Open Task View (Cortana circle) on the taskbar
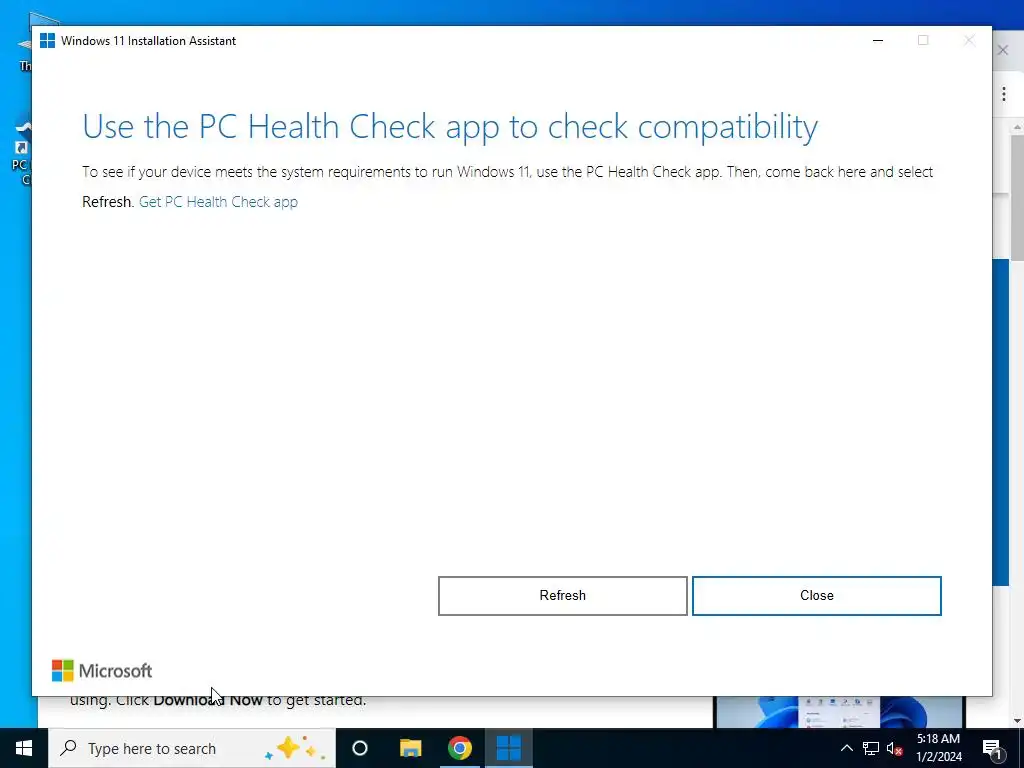This screenshot has width=1024, height=768. coord(360,748)
